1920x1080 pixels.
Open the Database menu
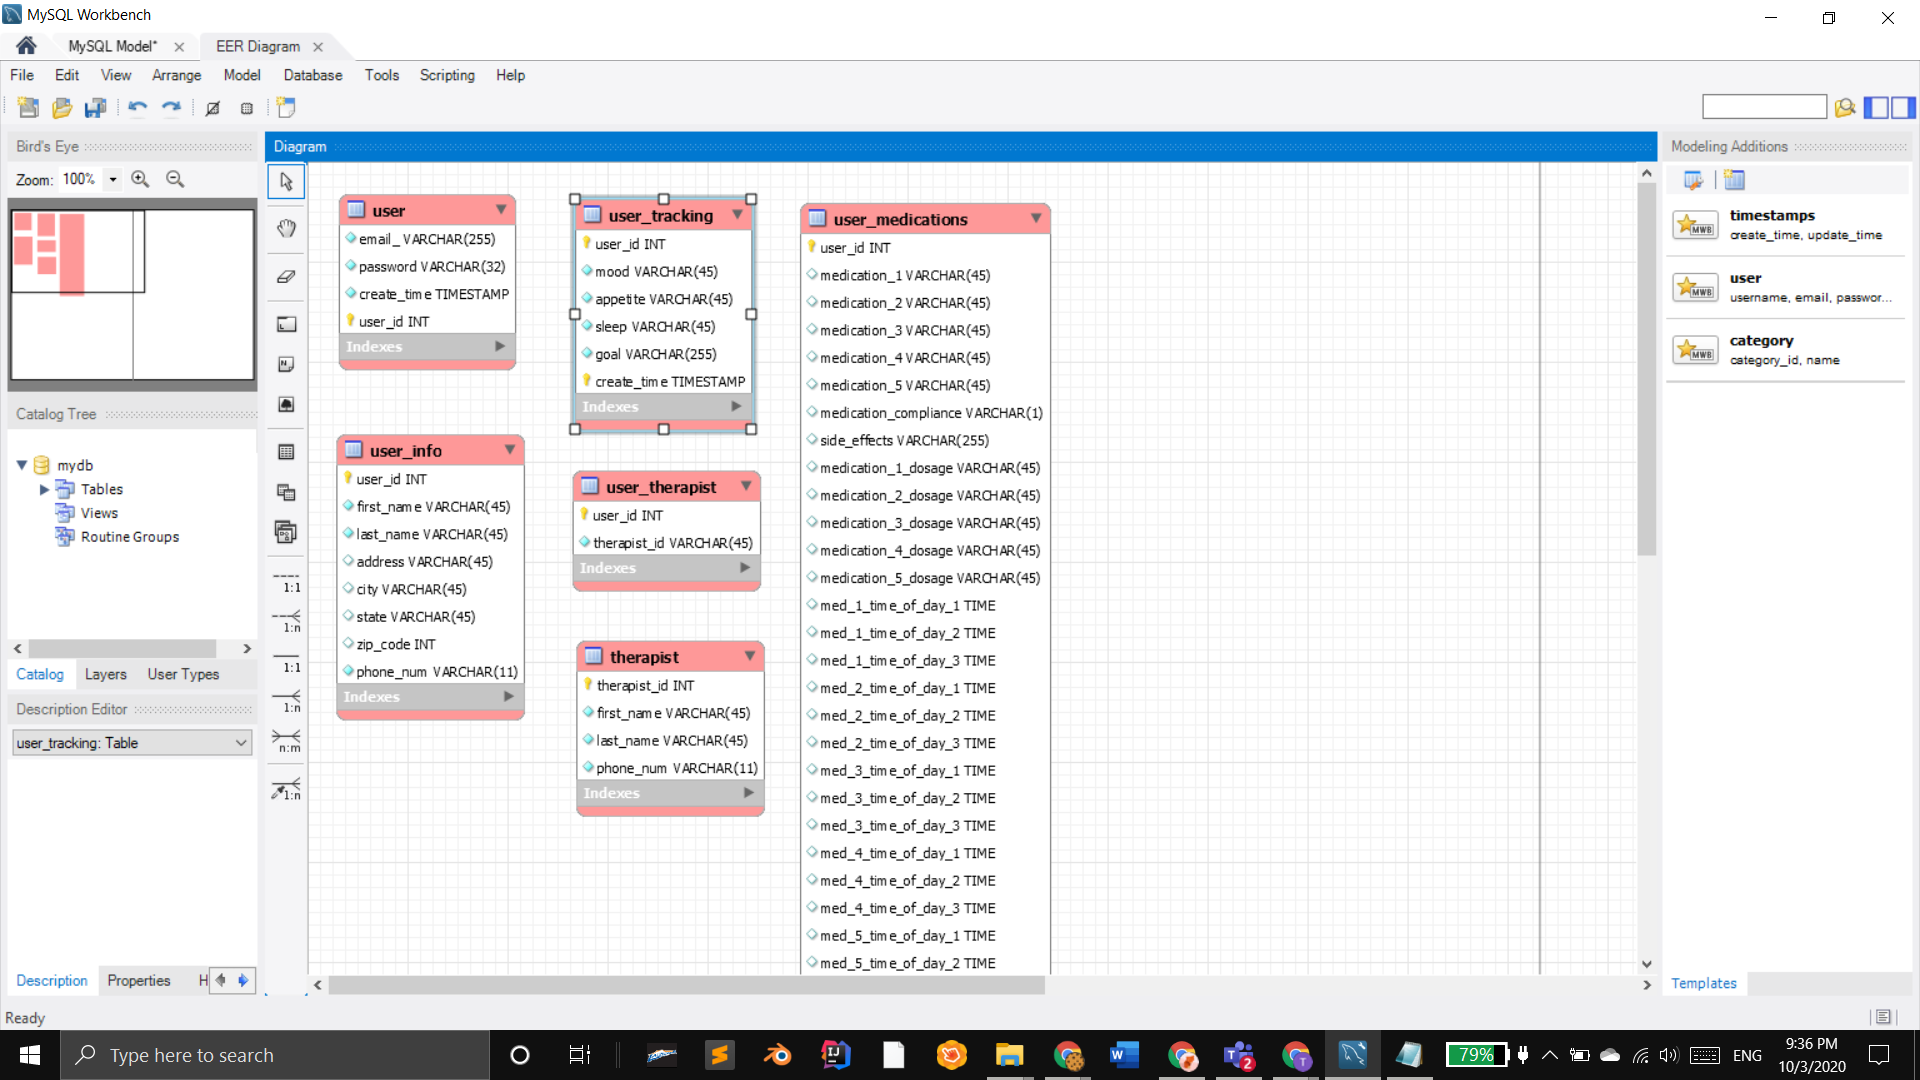coord(312,75)
